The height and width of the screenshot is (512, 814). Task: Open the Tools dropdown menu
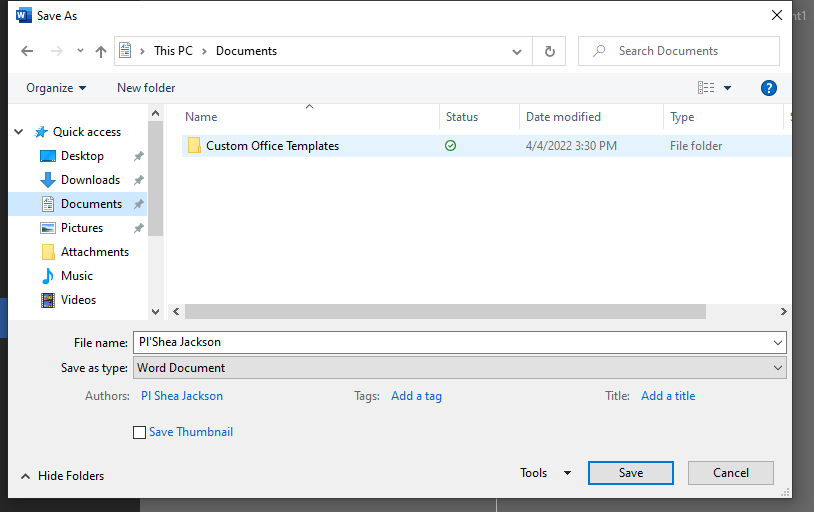545,473
